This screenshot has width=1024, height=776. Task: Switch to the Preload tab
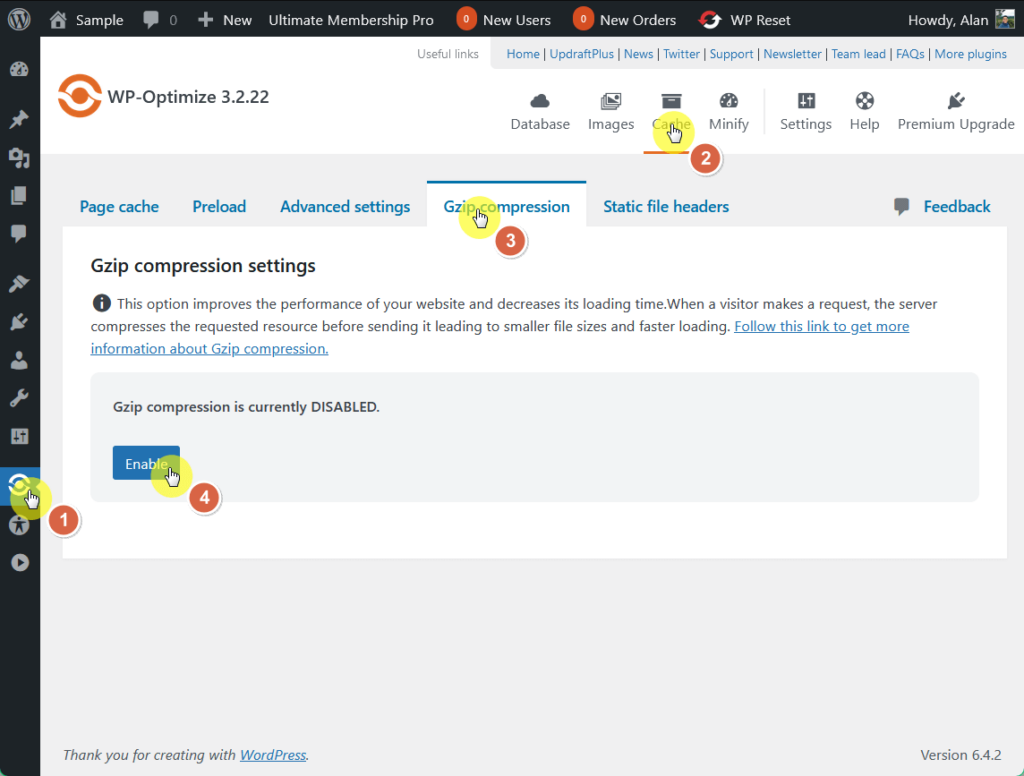[219, 206]
